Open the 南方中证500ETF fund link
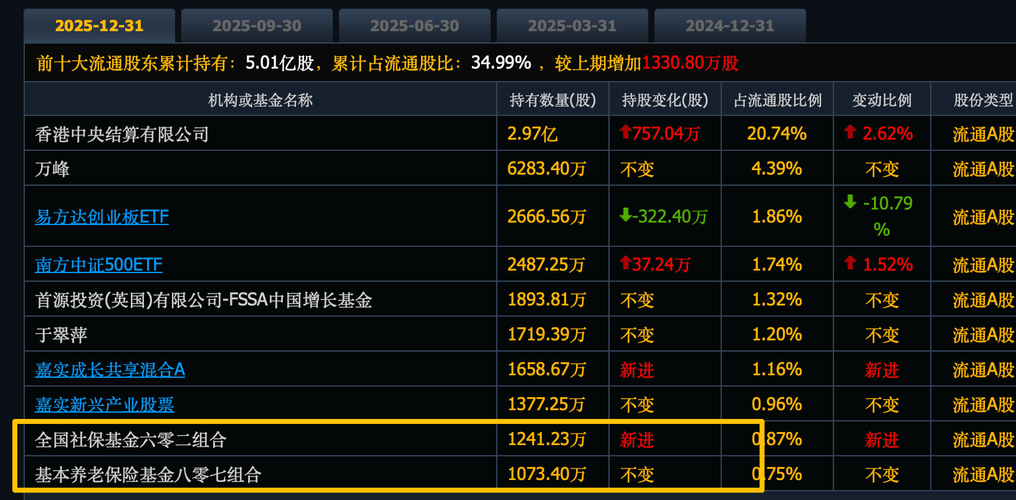The image size is (1016, 500). pos(98,264)
